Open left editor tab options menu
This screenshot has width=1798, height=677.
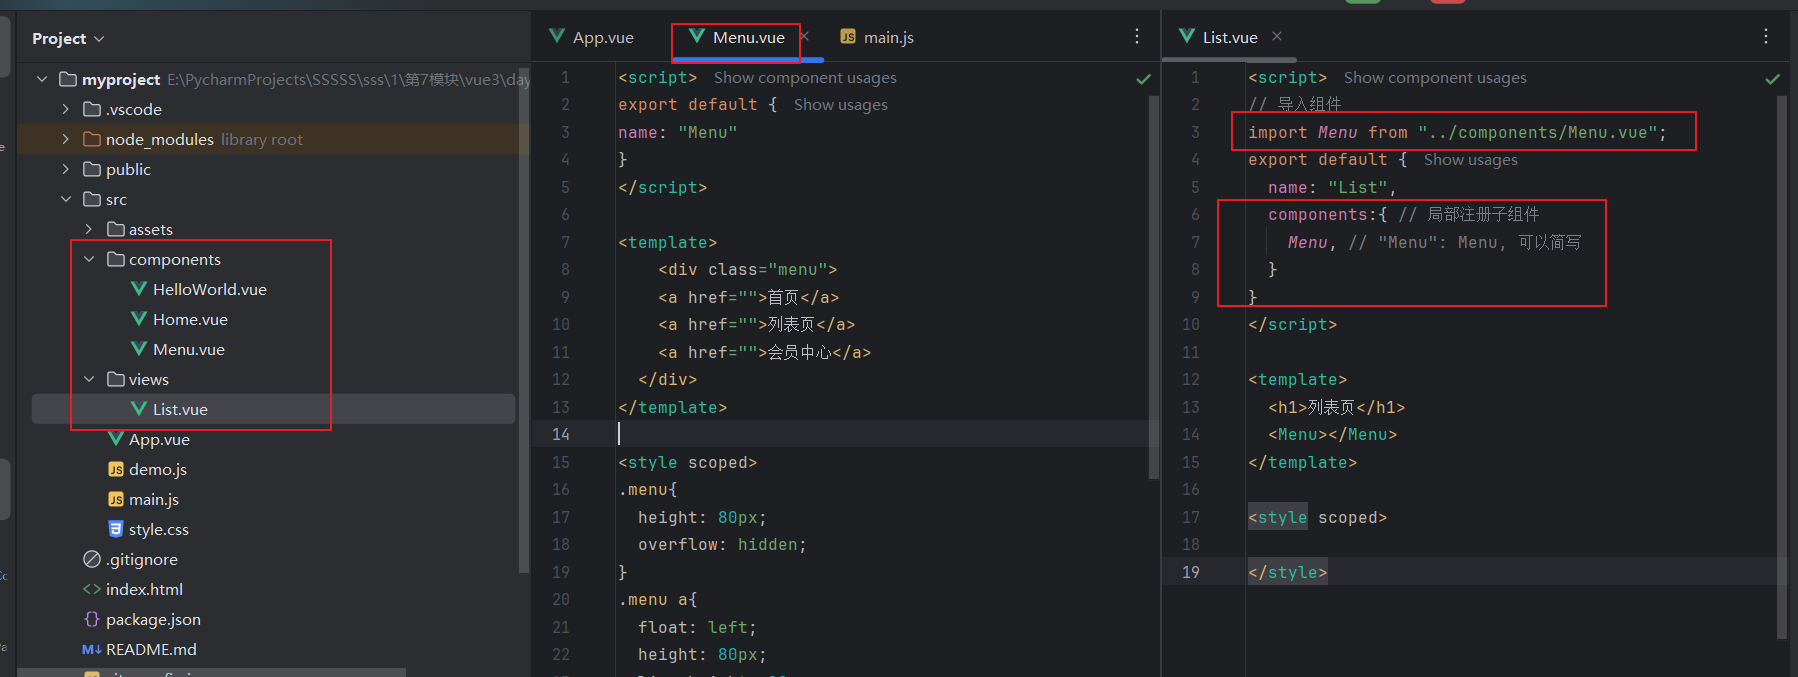click(1137, 37)
